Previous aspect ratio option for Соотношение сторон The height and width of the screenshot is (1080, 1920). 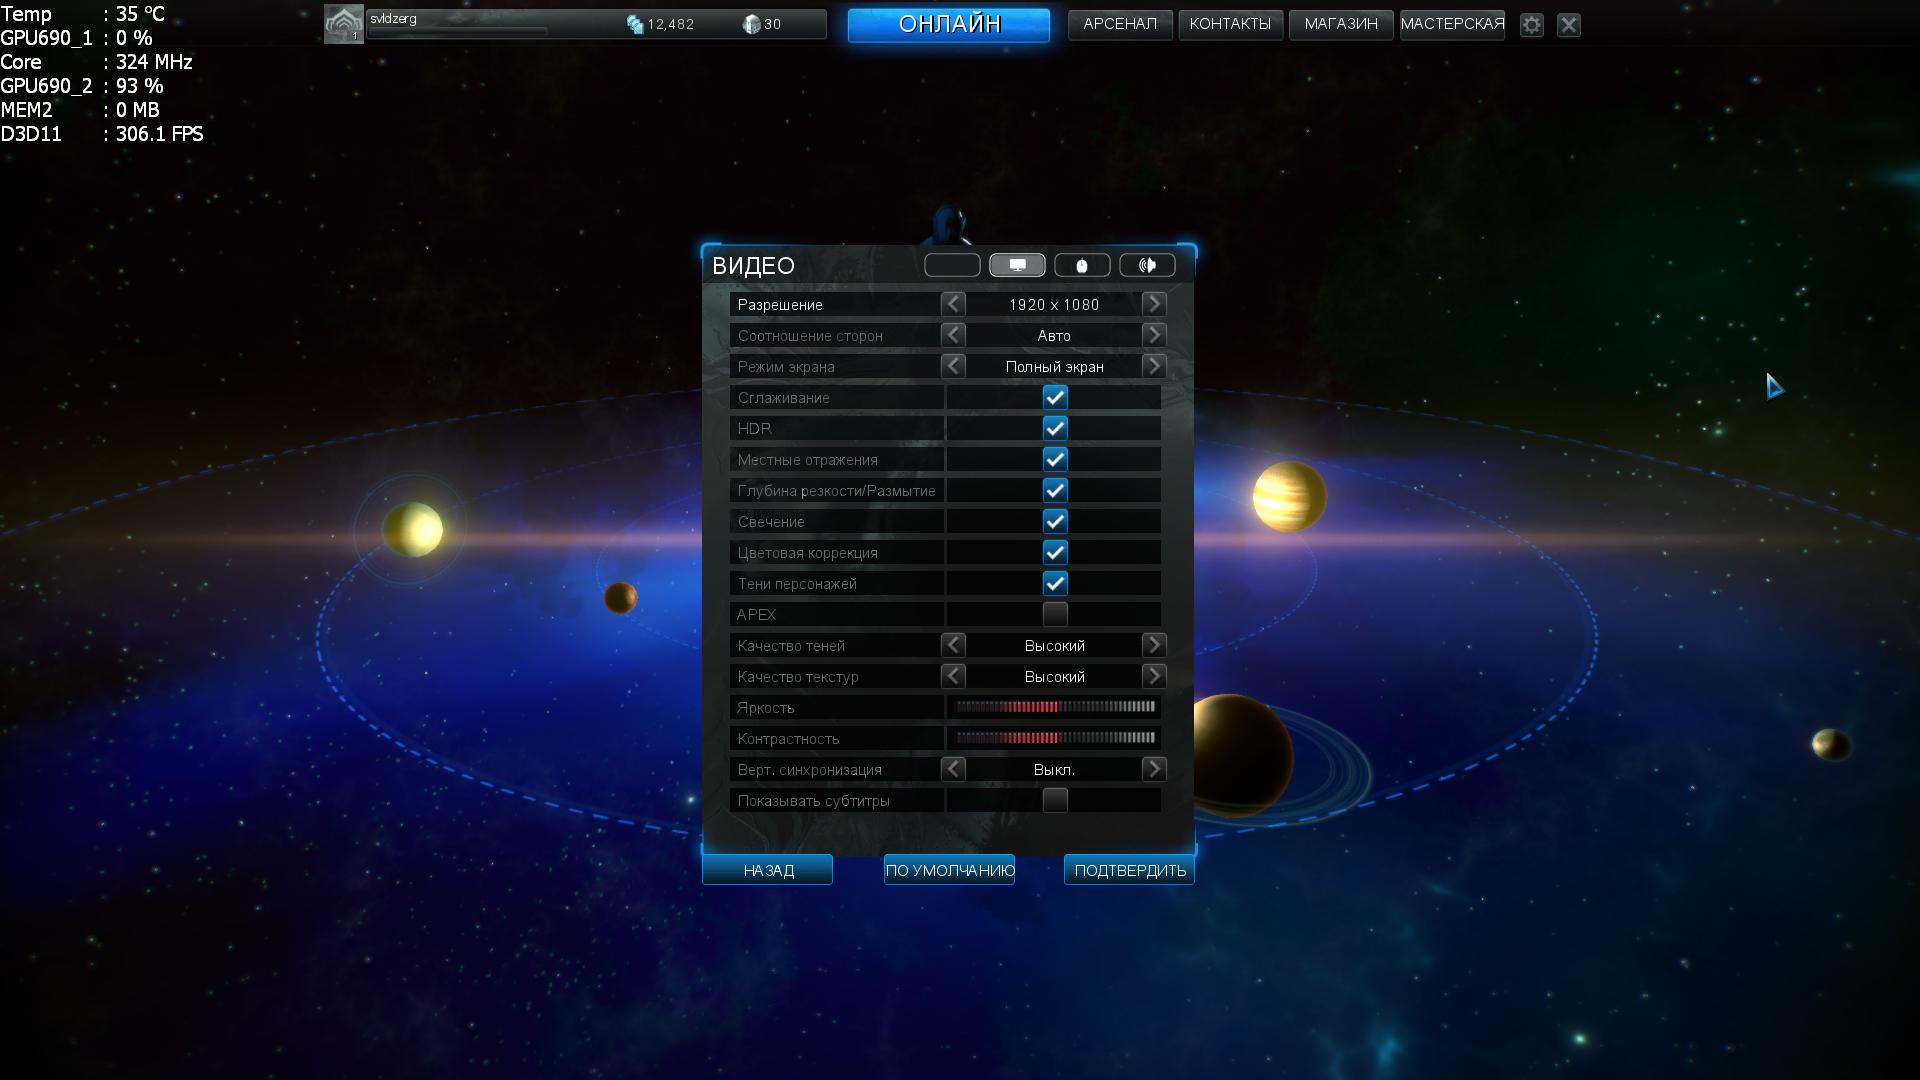tap(953, 335)
